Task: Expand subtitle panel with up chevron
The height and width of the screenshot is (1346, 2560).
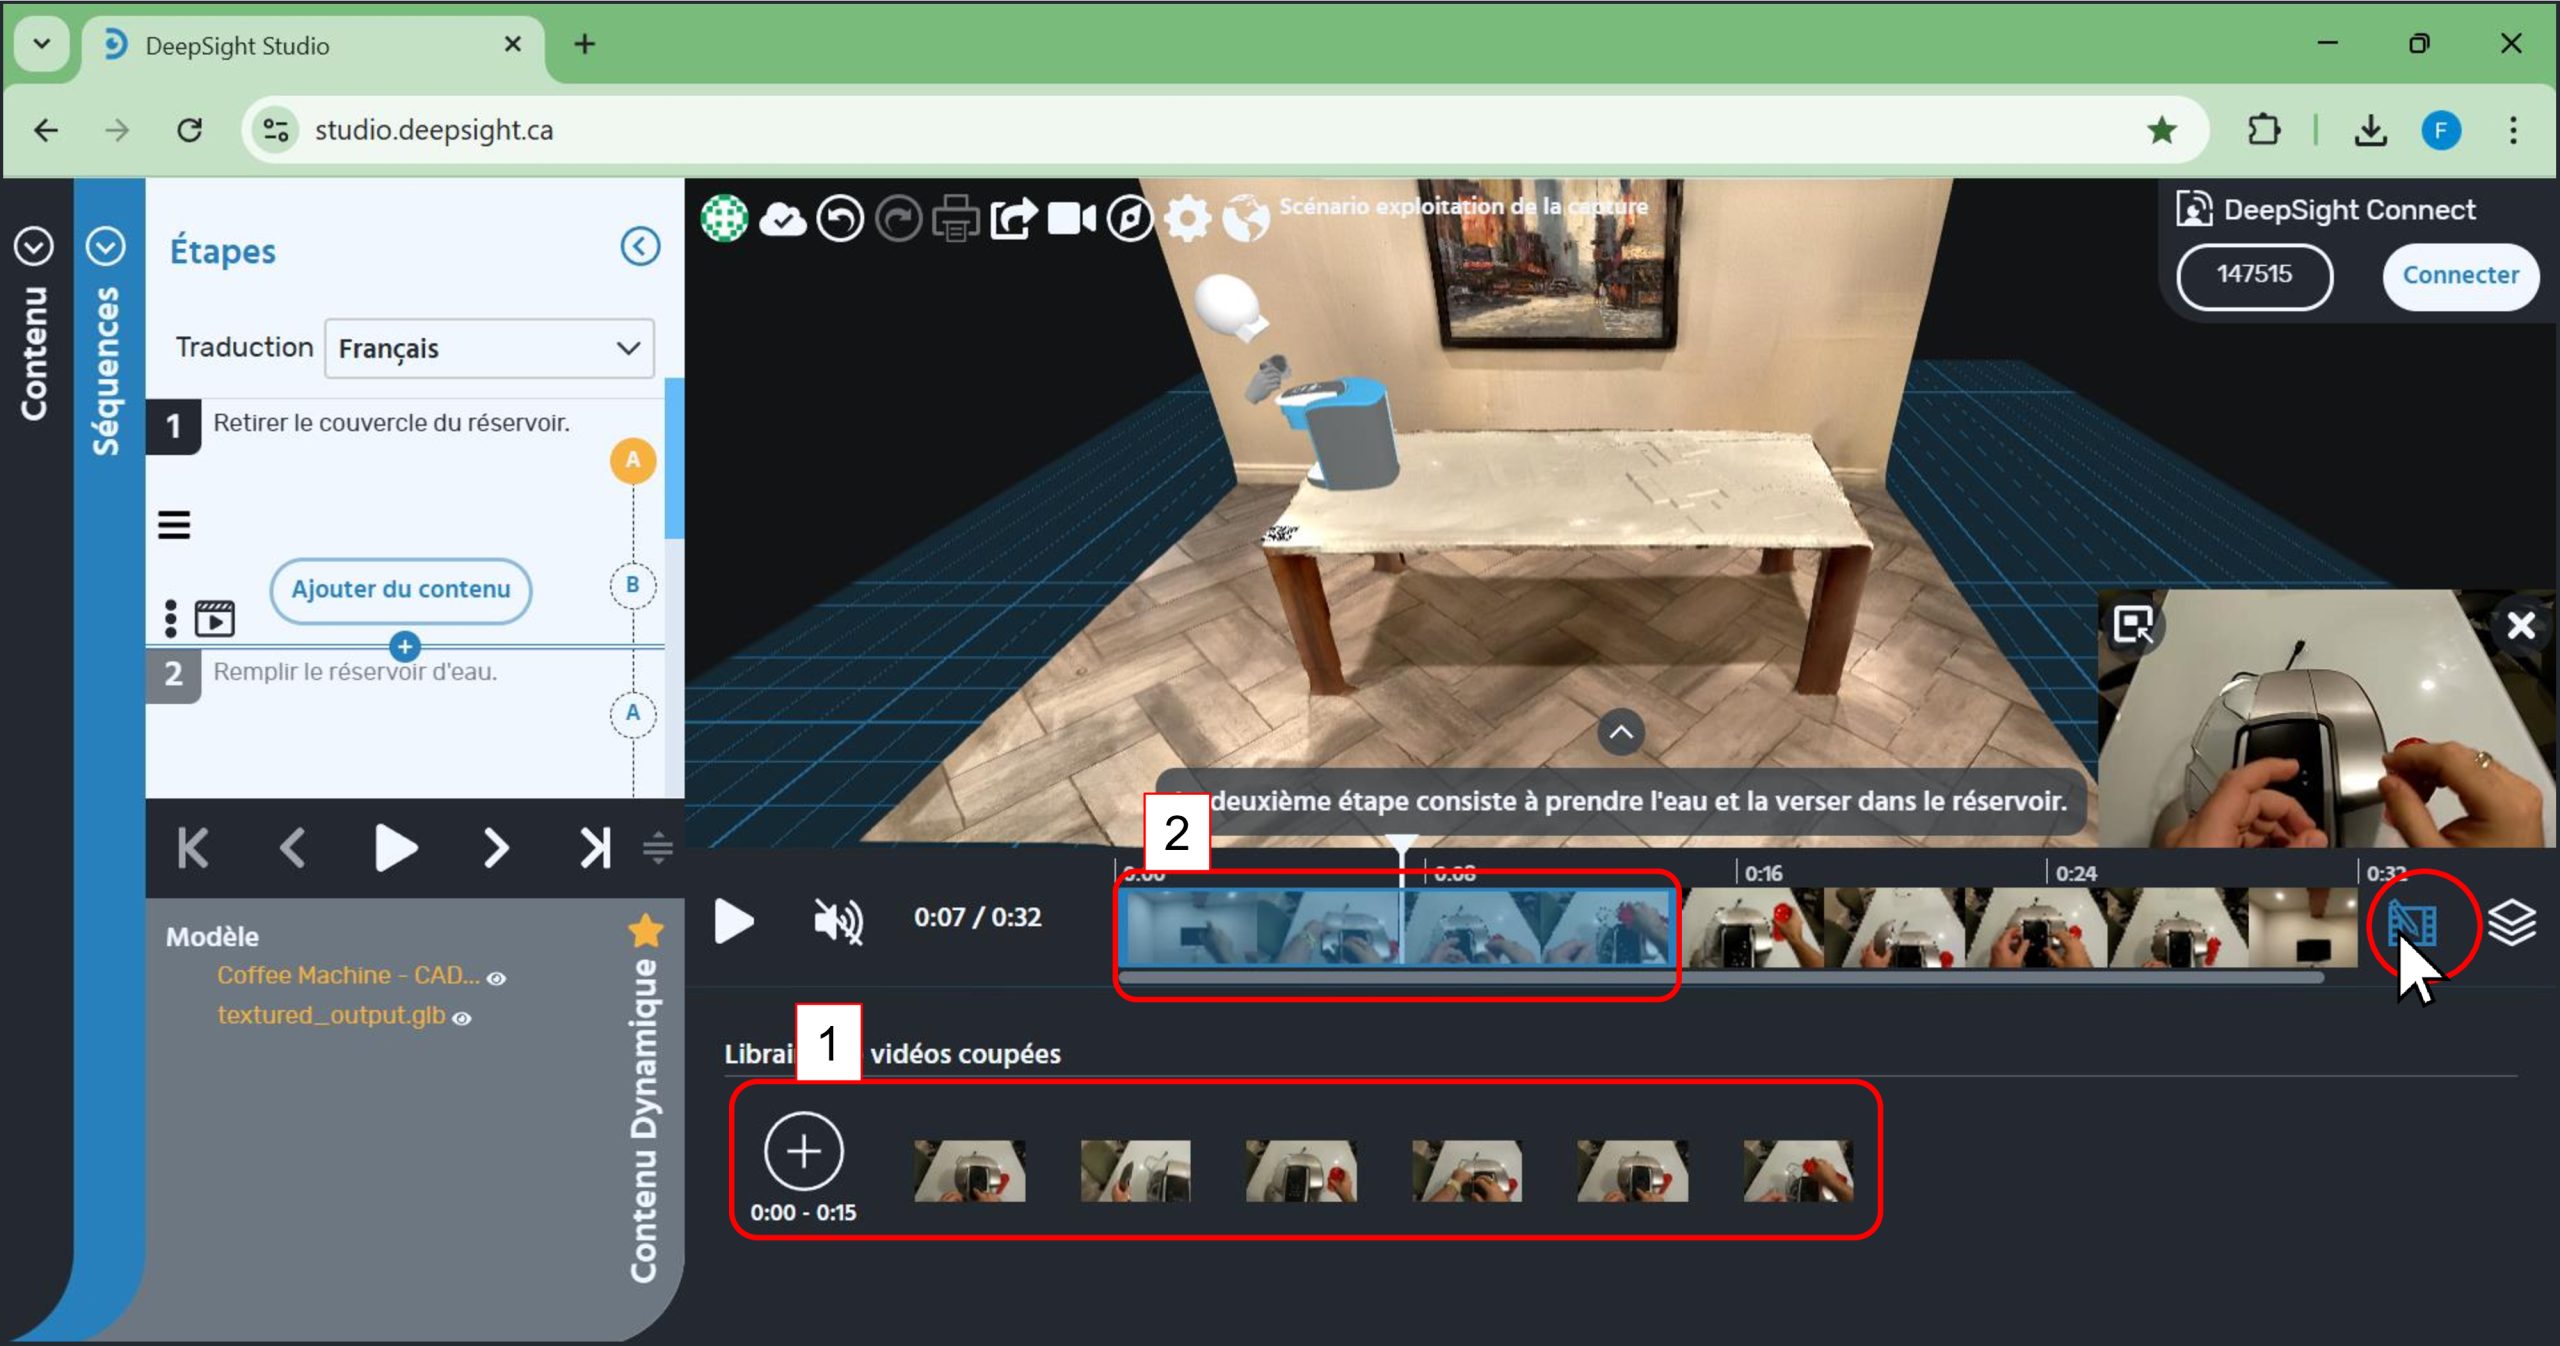Action: (1621, 732)
